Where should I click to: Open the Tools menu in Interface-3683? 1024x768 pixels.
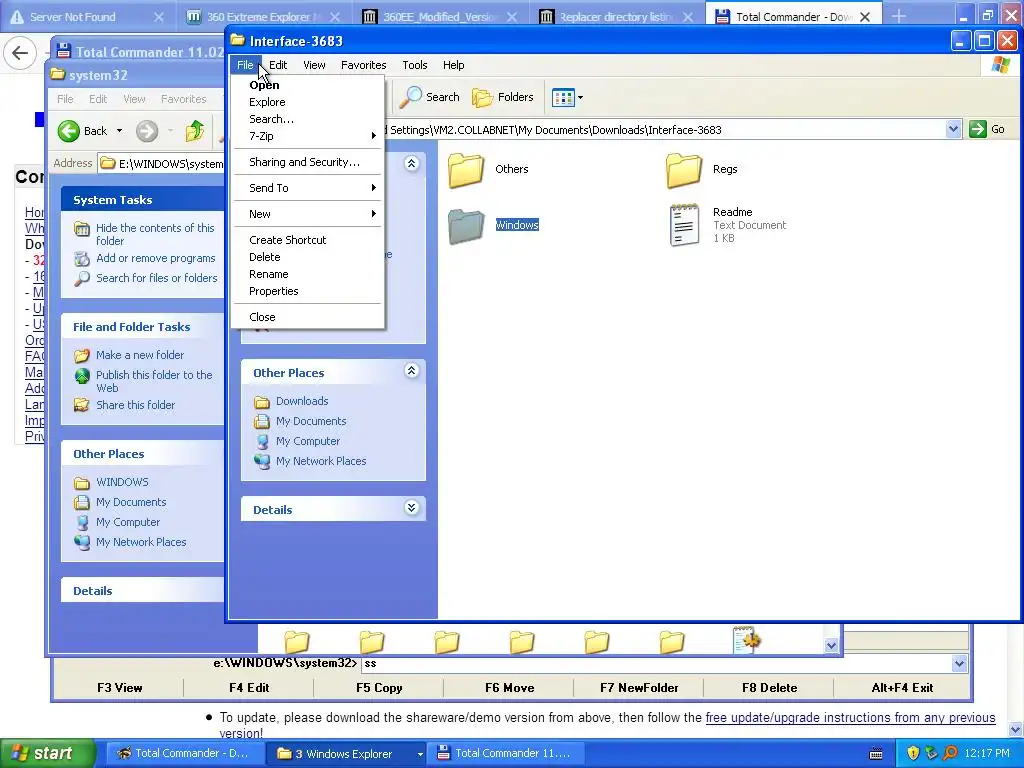point(415,65)
